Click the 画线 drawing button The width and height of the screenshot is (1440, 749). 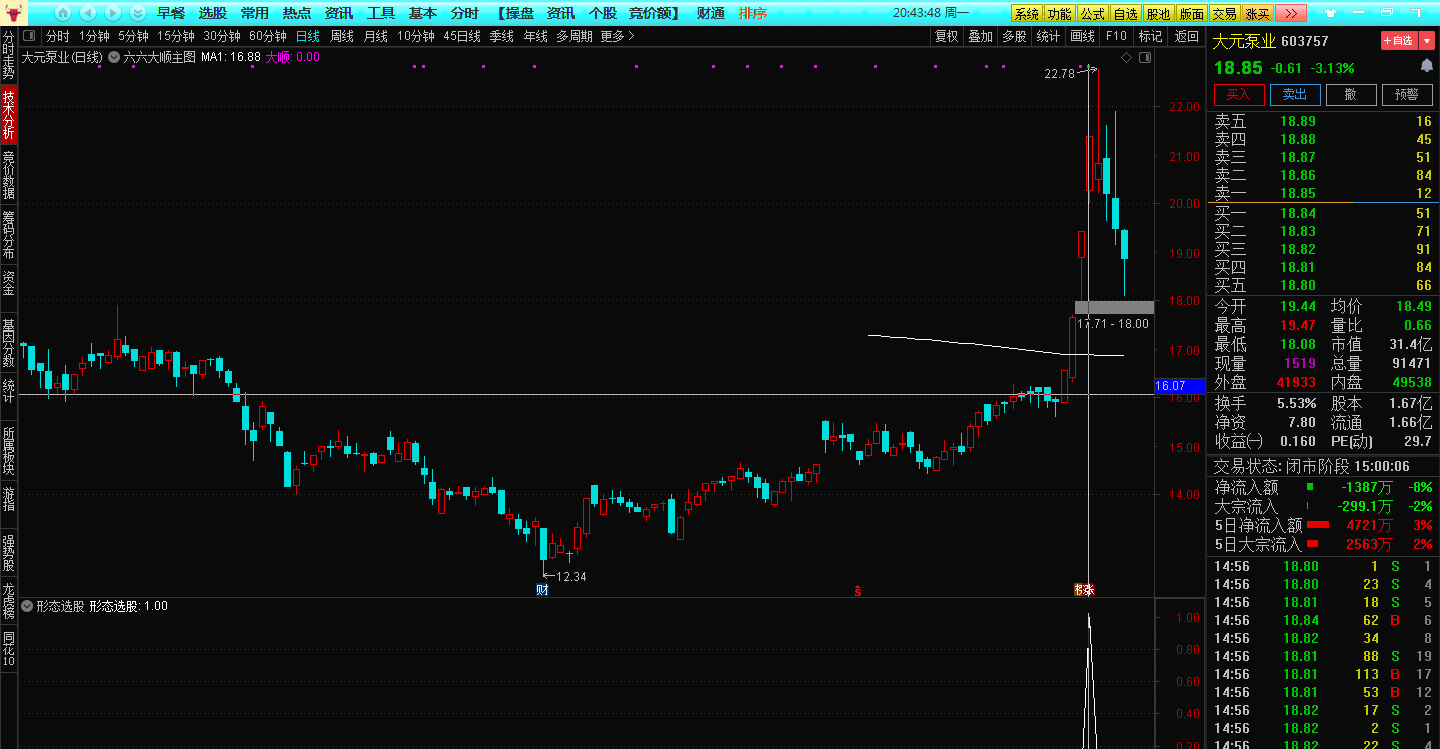coord(1082,36)
